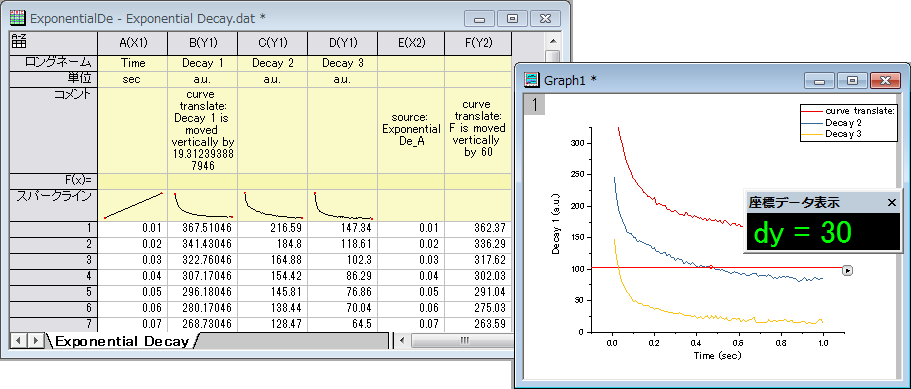Click the sec units cell

(x=132, y=79)
